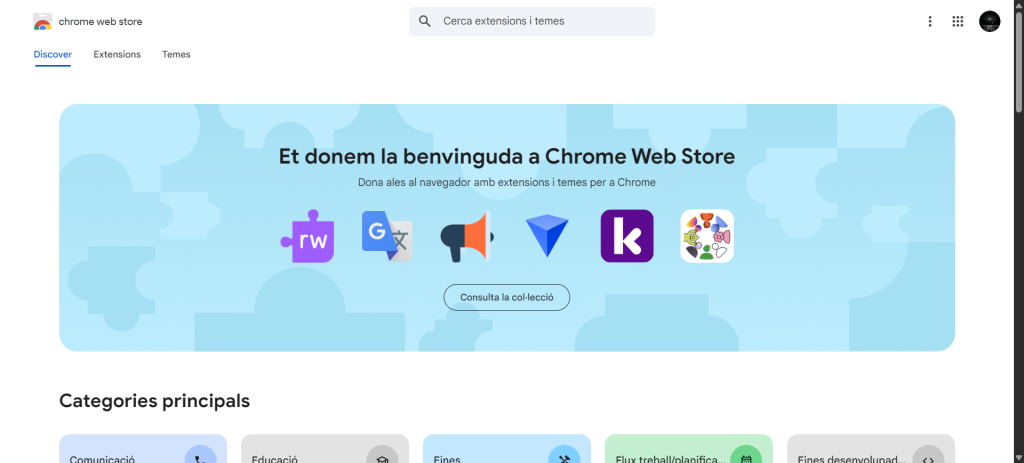
Task: Open the profile account avatar menu
Action: point(989,21)
